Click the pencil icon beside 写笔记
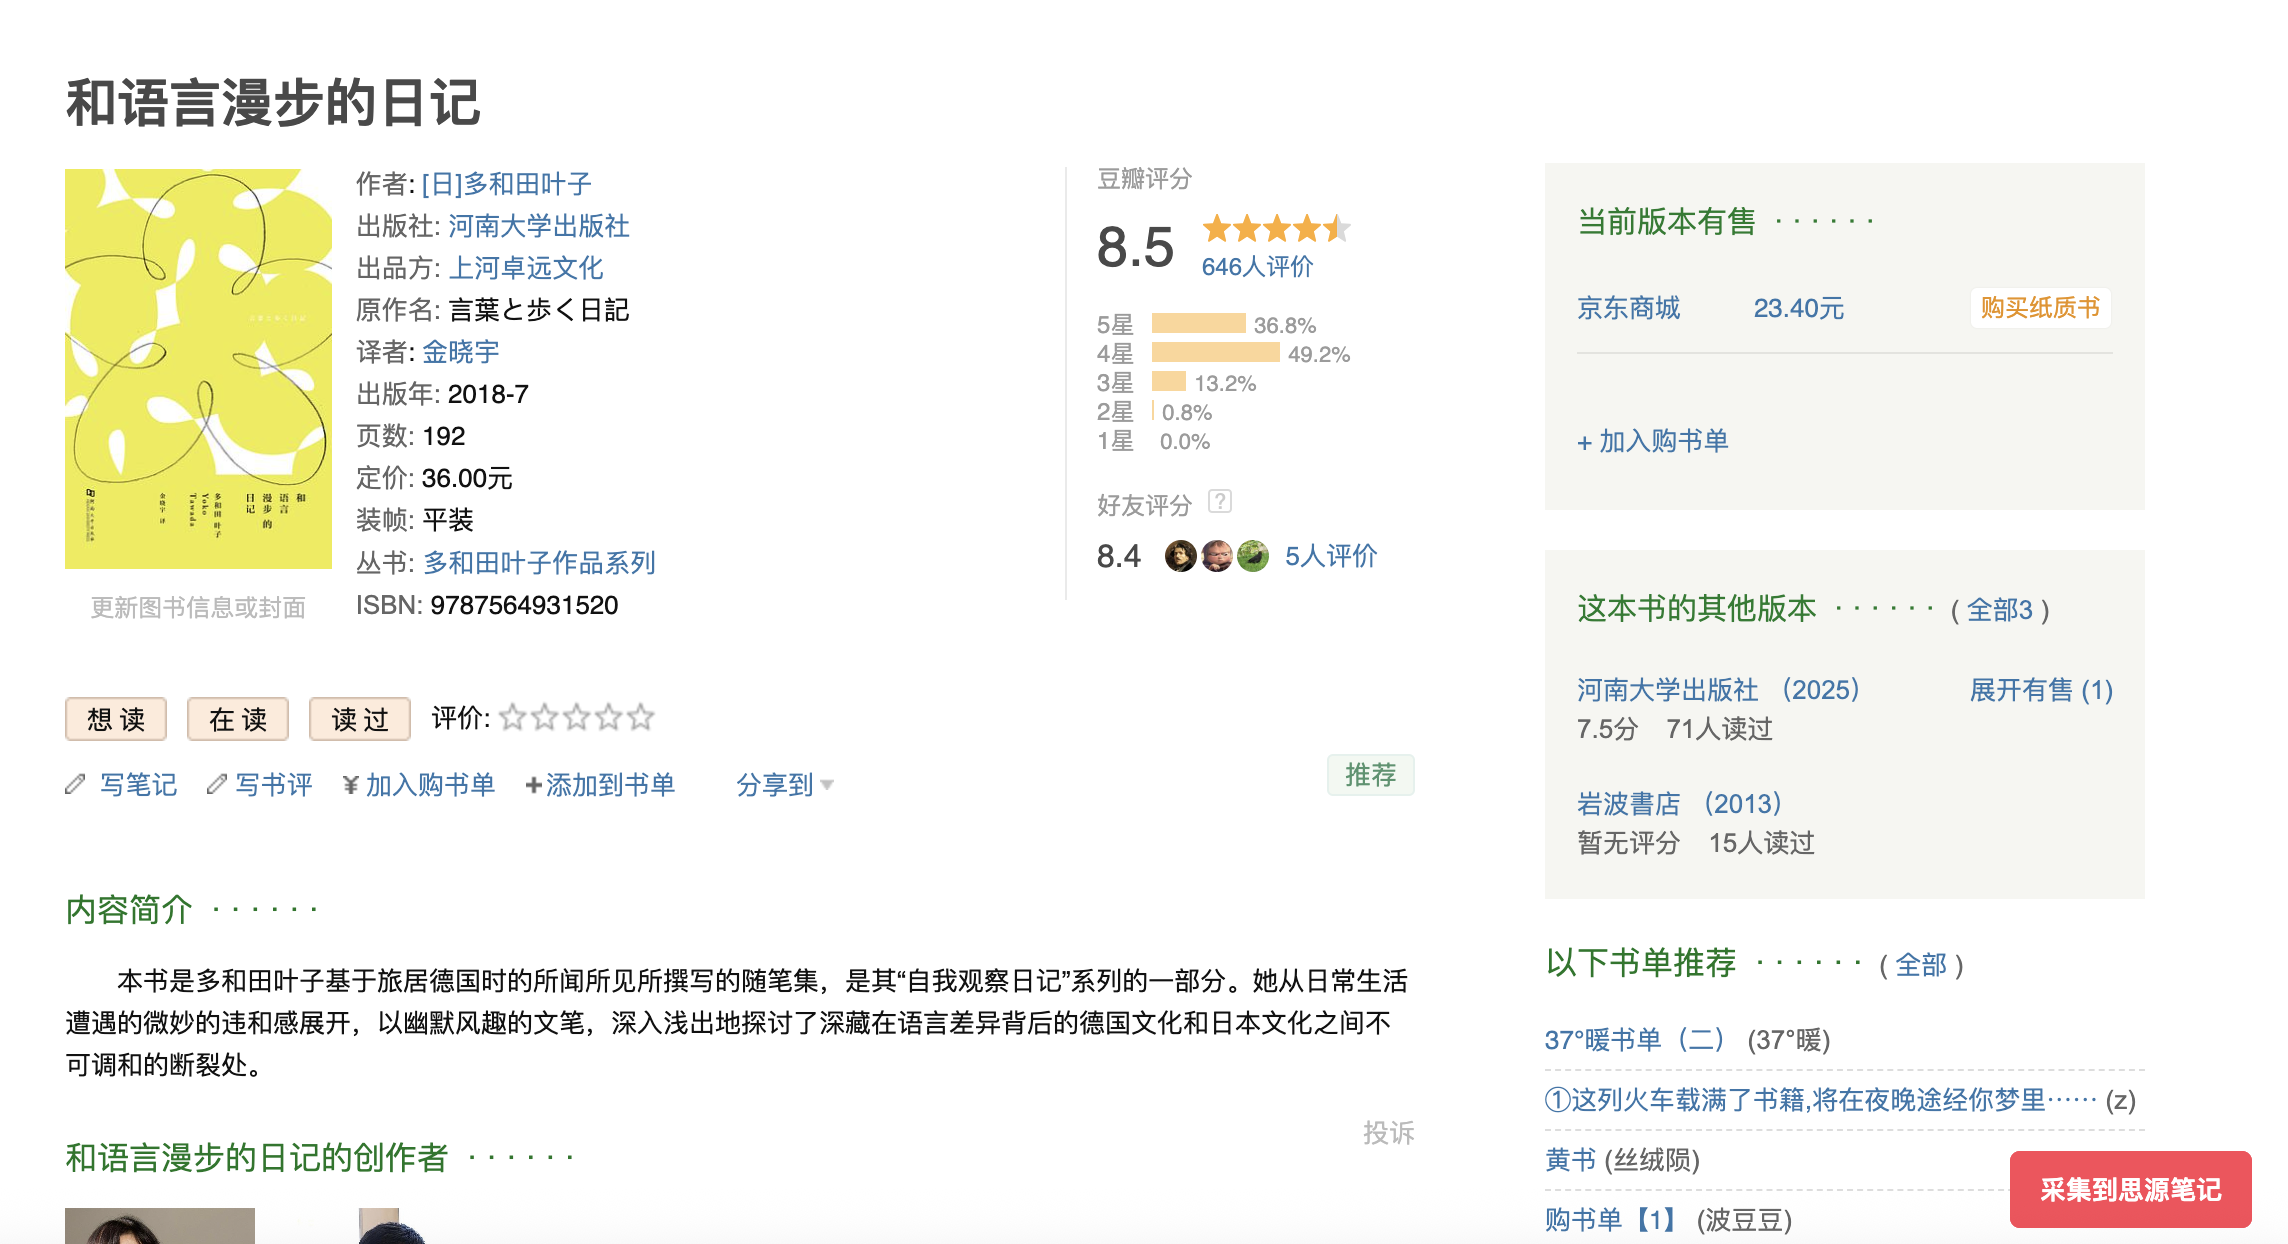Screen dimensions: 2288x1244 75,785
